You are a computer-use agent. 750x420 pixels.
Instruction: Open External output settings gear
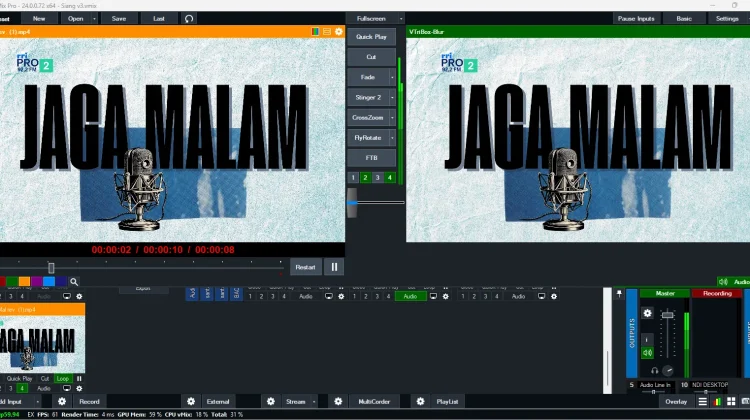point(191,401)
